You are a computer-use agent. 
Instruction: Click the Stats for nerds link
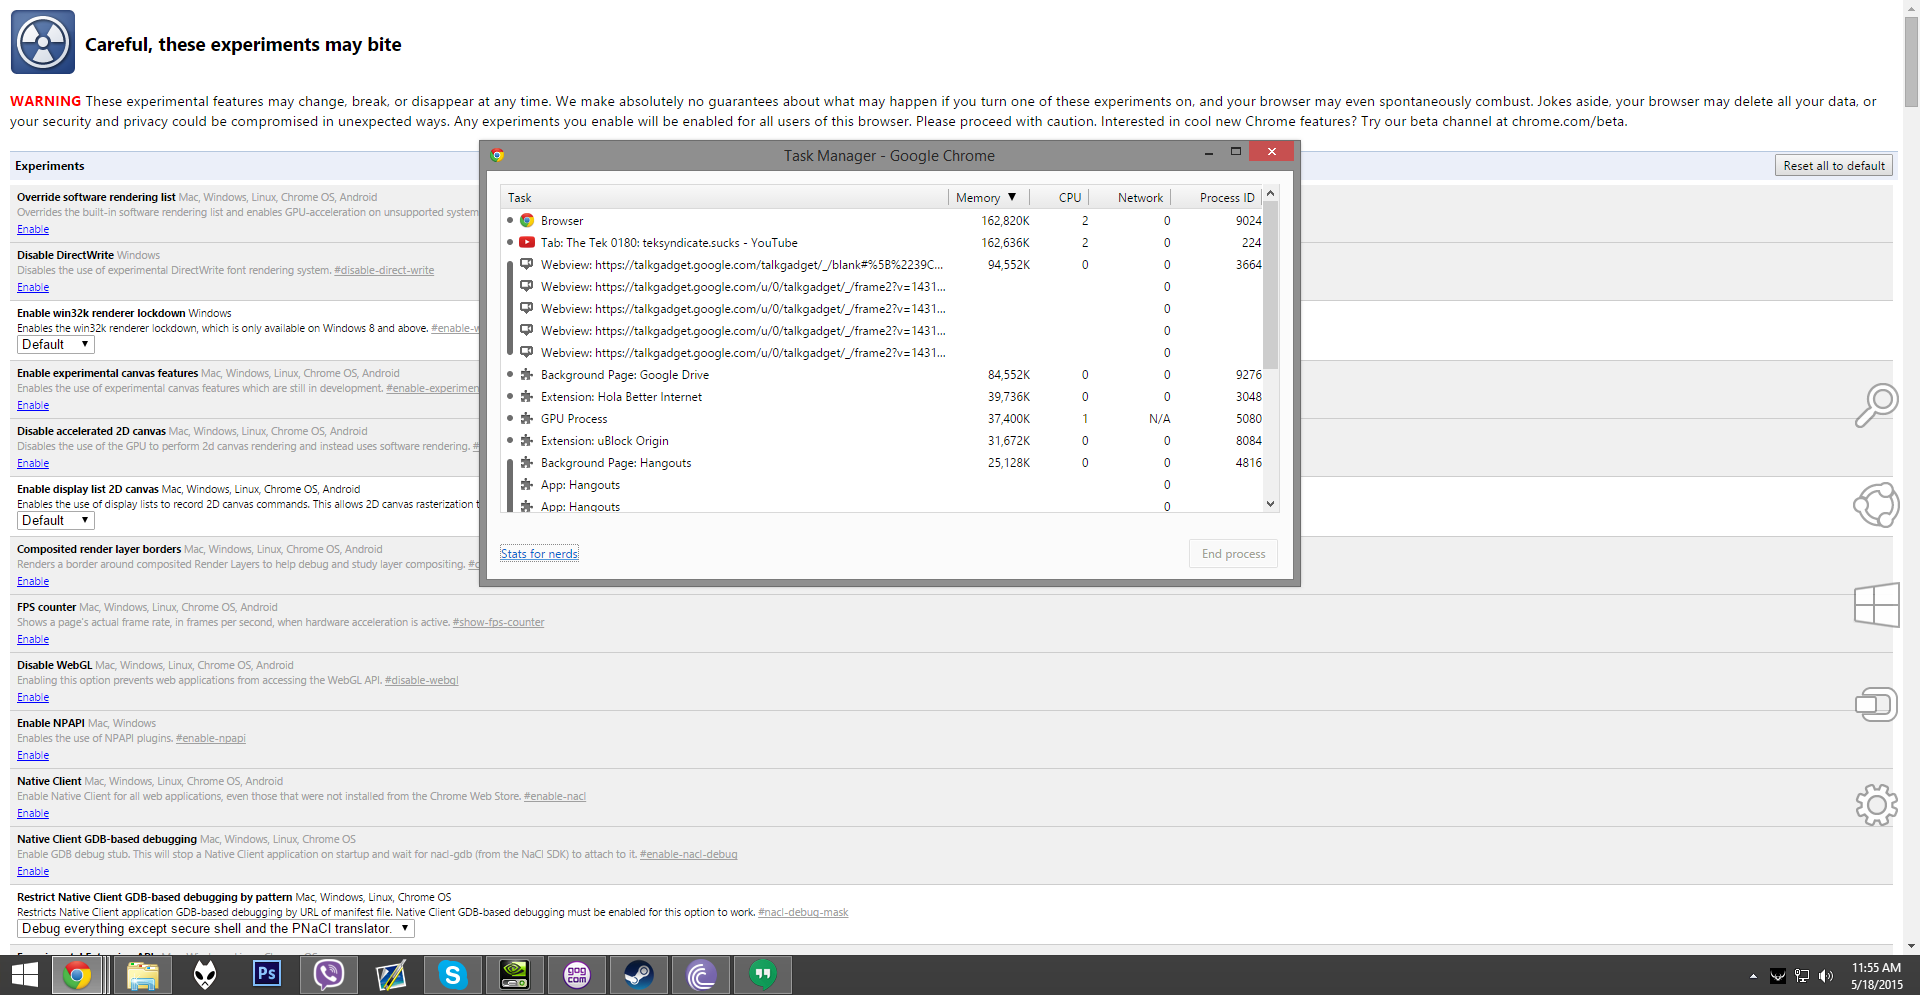[x=539, y=554]
